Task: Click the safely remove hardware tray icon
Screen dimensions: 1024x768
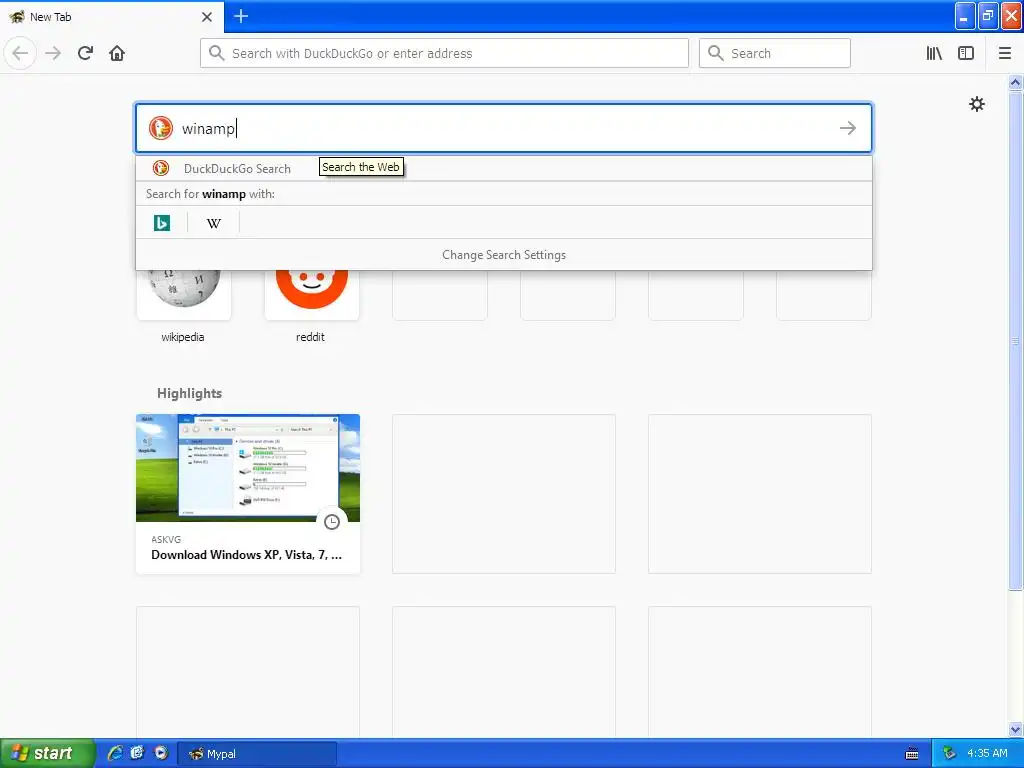Action: (950, 754)
